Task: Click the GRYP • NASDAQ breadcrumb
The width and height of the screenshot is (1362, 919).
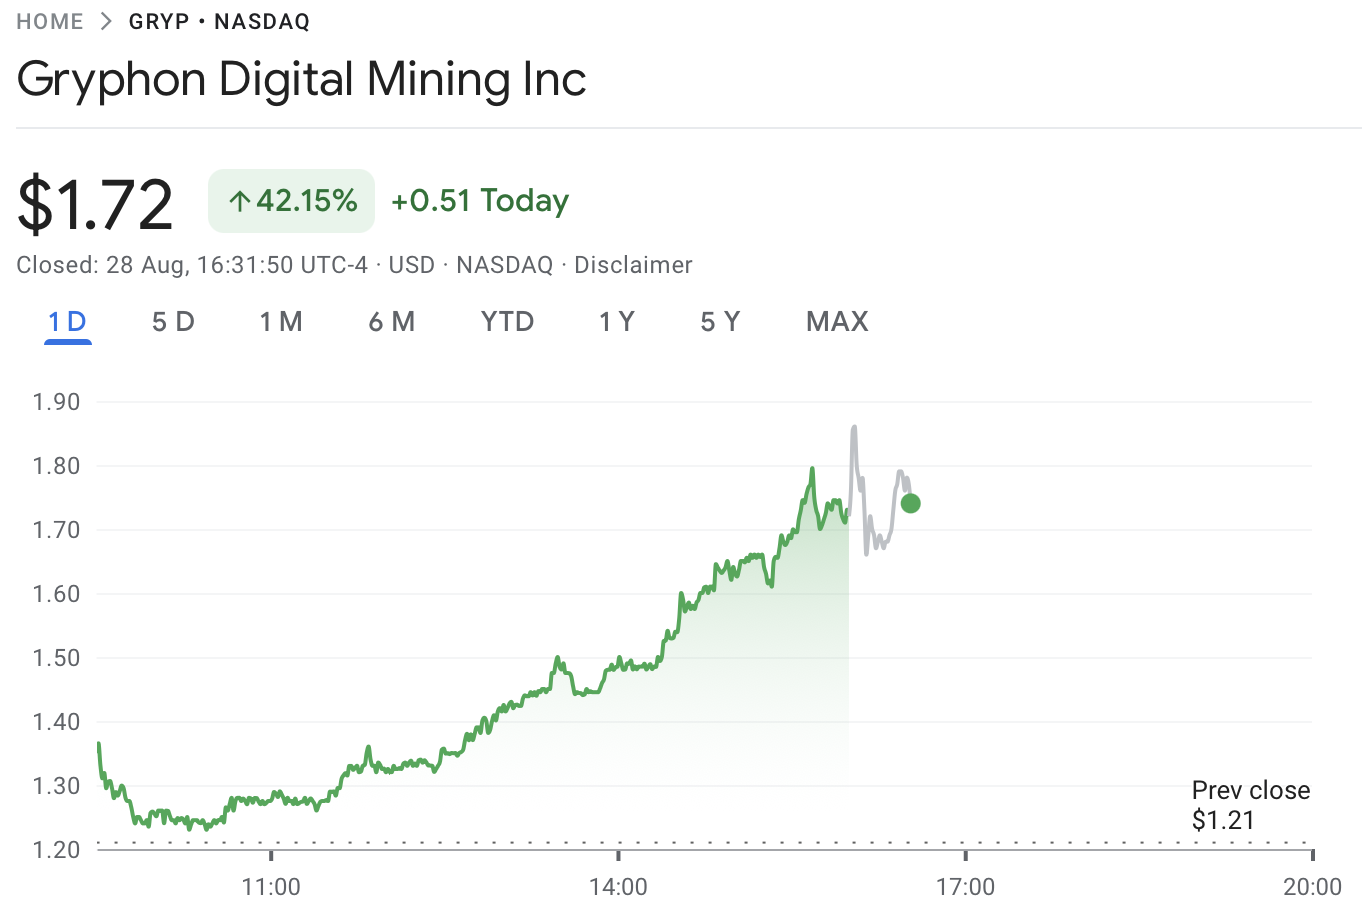Action: [219, 21]
